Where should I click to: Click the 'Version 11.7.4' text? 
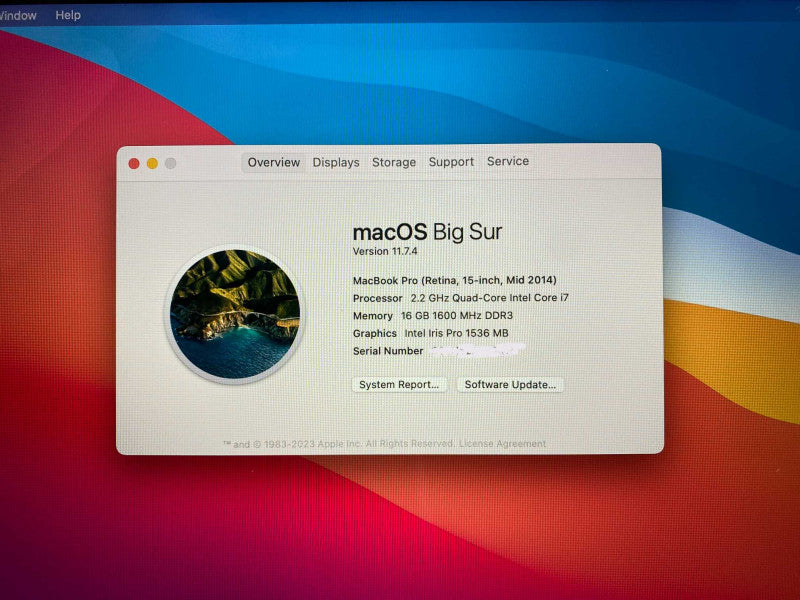pyautogui.click(x=385, y=251)
